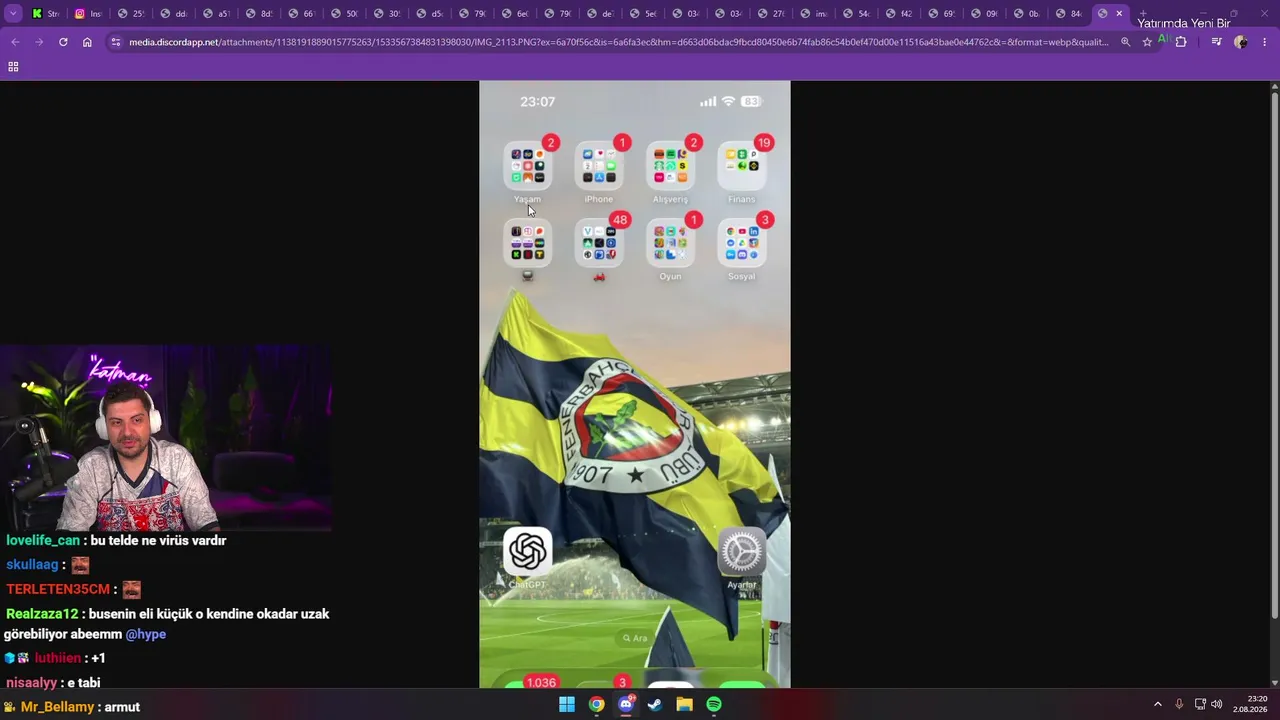
Task: Open Chrome from the taskbar
Action: pyautogui.click(x=596, y=705)
